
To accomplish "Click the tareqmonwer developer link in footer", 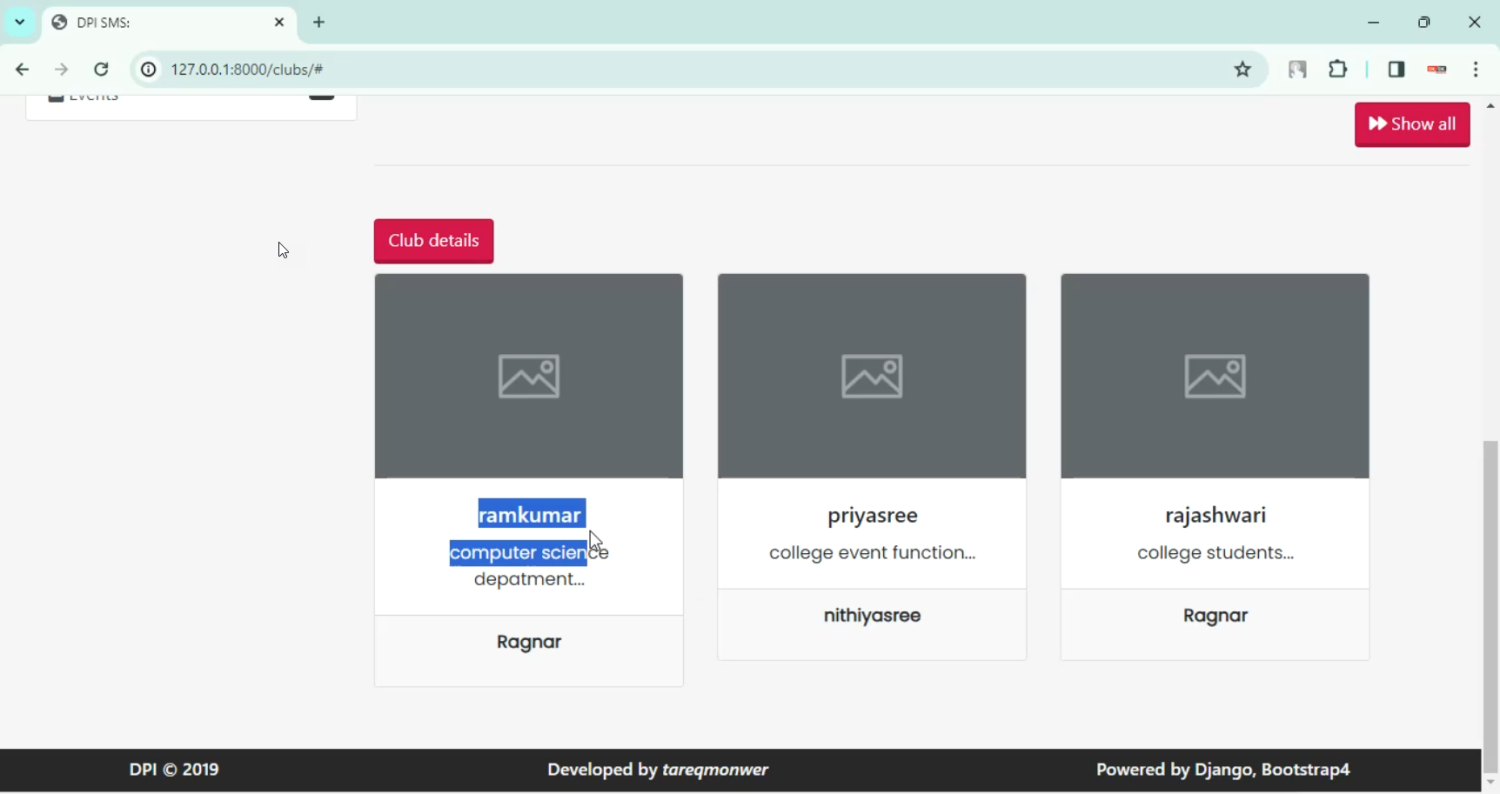I will pos(715,769).
